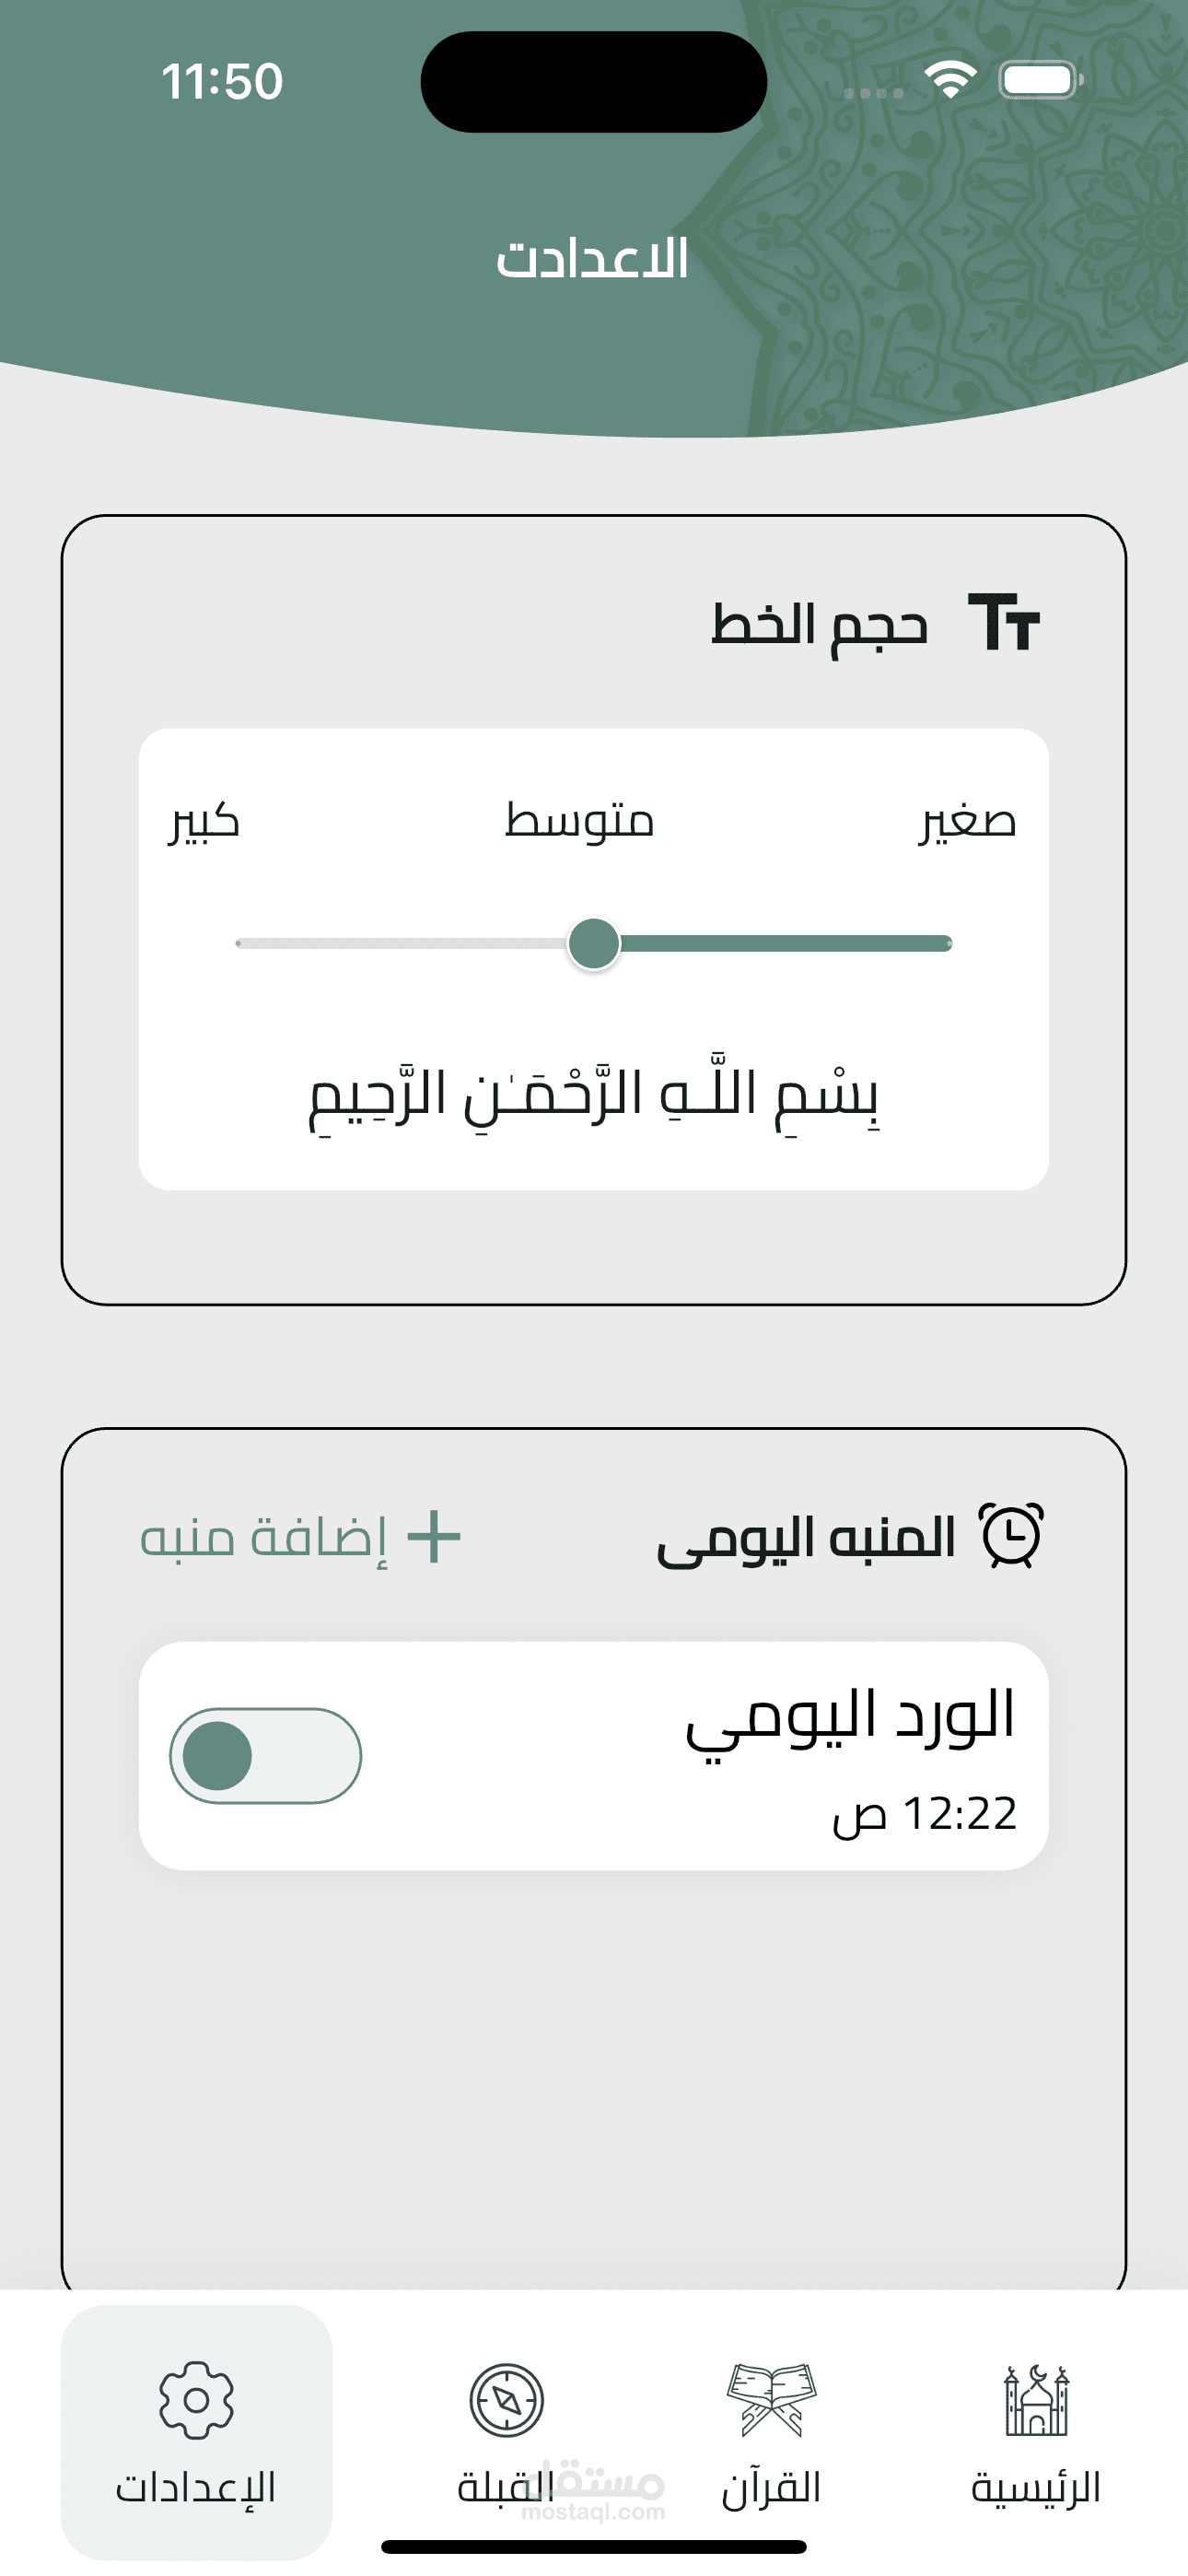Tap the Qibla compass icon
Viewport: 1188px width, 2576px height.
507,2400
